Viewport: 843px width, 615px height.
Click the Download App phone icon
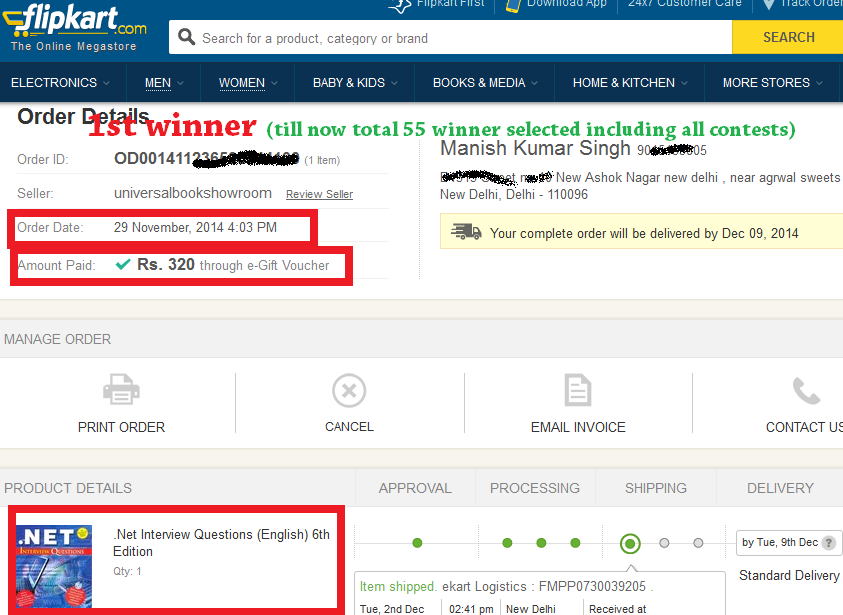click(513, 5)
